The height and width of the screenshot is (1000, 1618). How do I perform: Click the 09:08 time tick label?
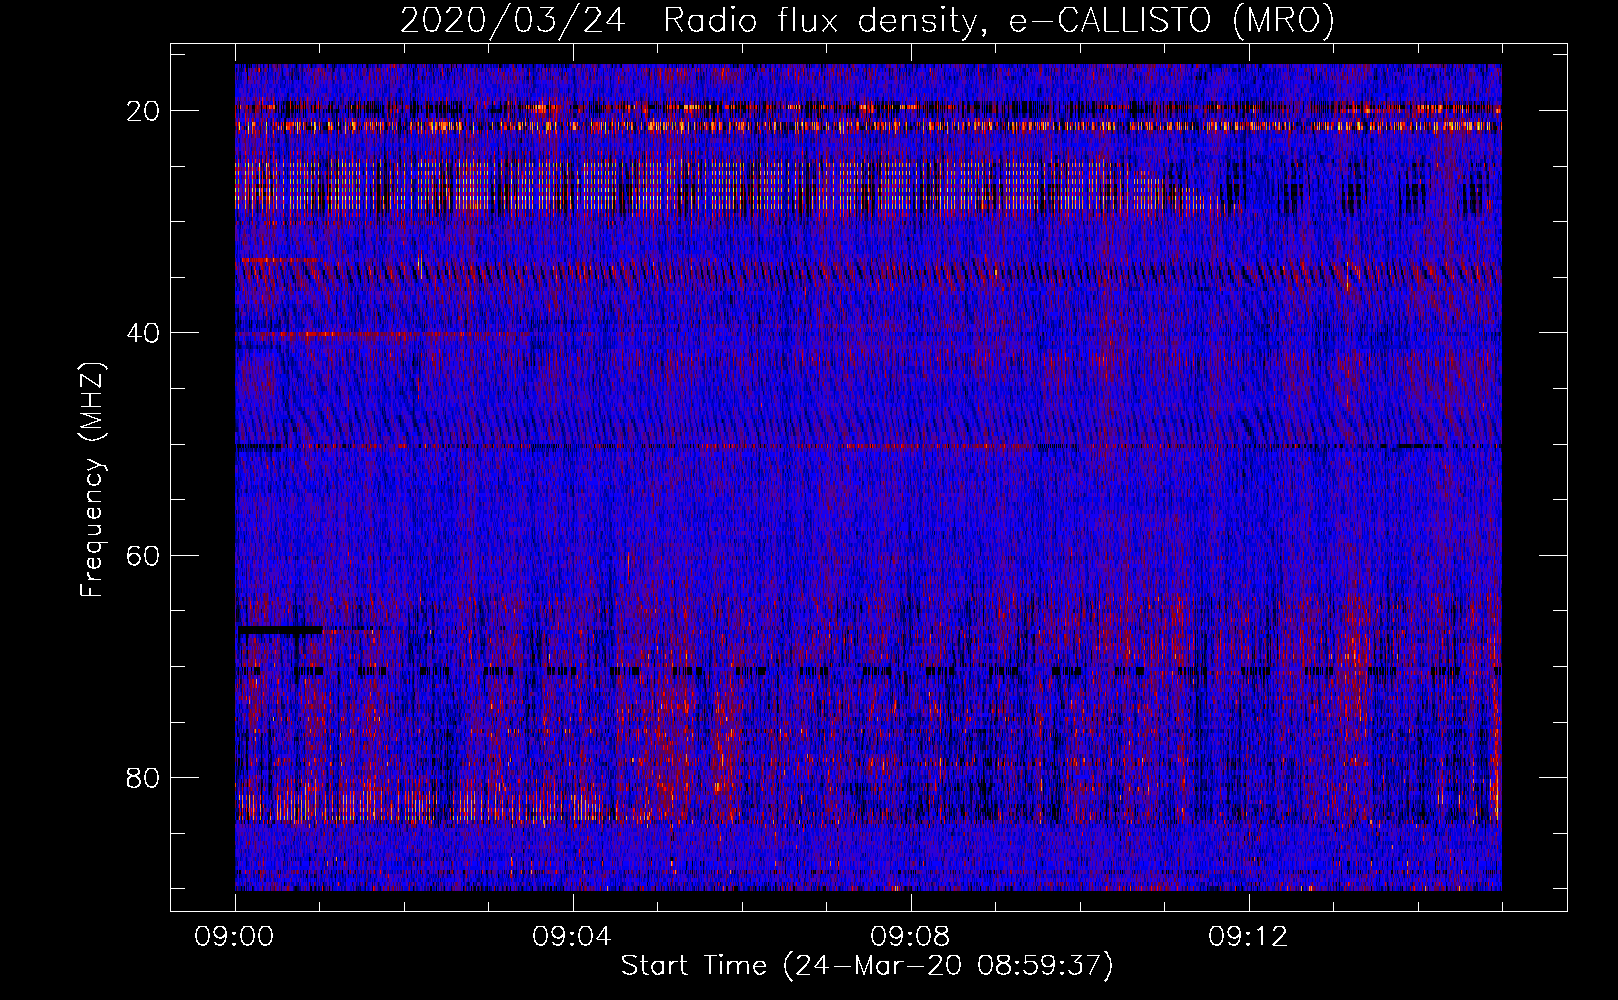(911, 937)
